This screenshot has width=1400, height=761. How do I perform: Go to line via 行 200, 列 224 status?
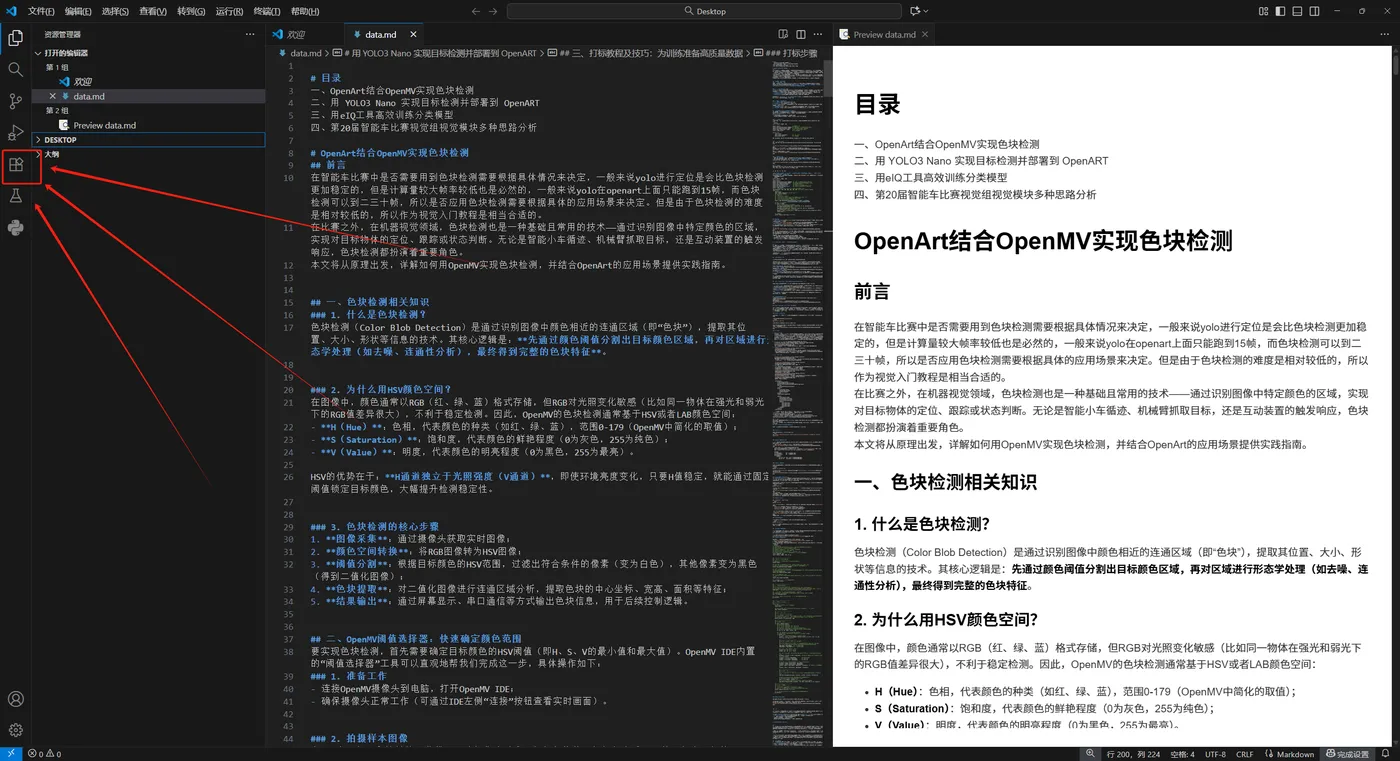(x=1134, y=753)
